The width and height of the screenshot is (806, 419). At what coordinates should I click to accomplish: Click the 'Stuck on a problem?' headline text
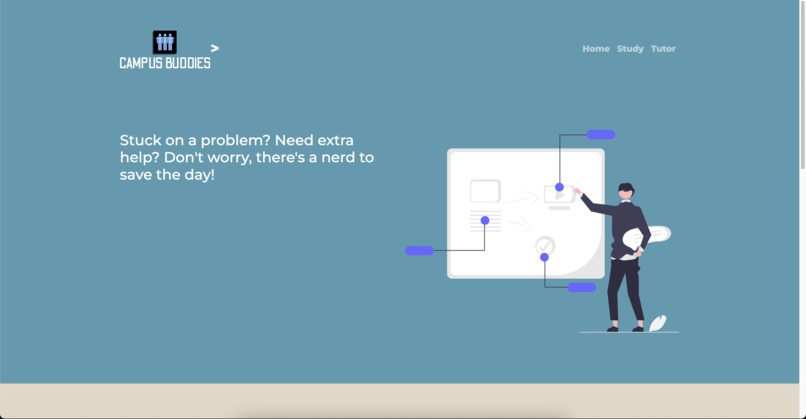247,157
